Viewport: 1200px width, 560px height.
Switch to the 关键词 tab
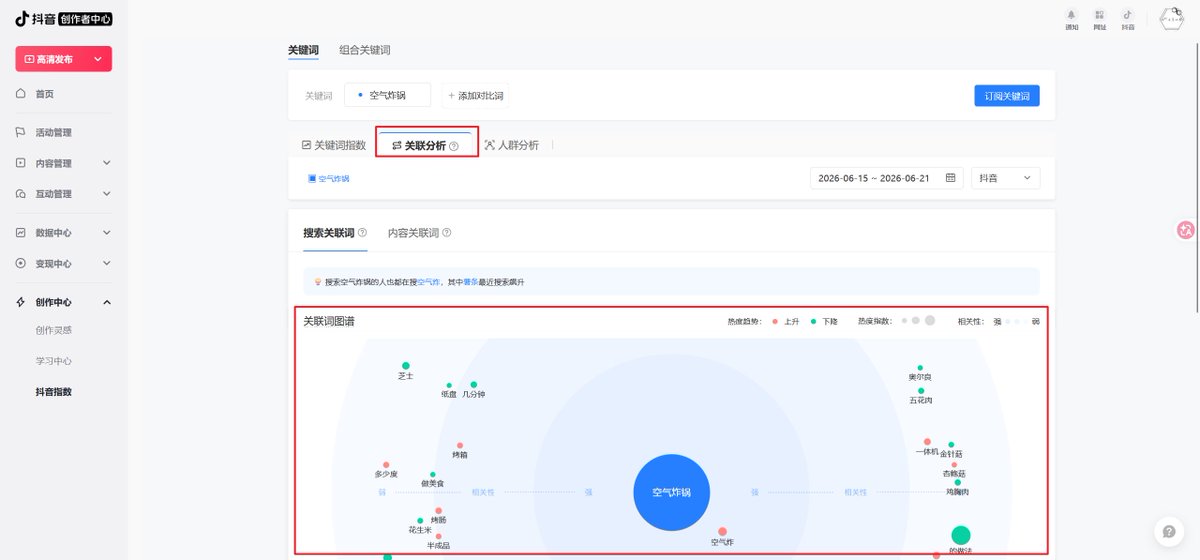click(x=305, y=50)
